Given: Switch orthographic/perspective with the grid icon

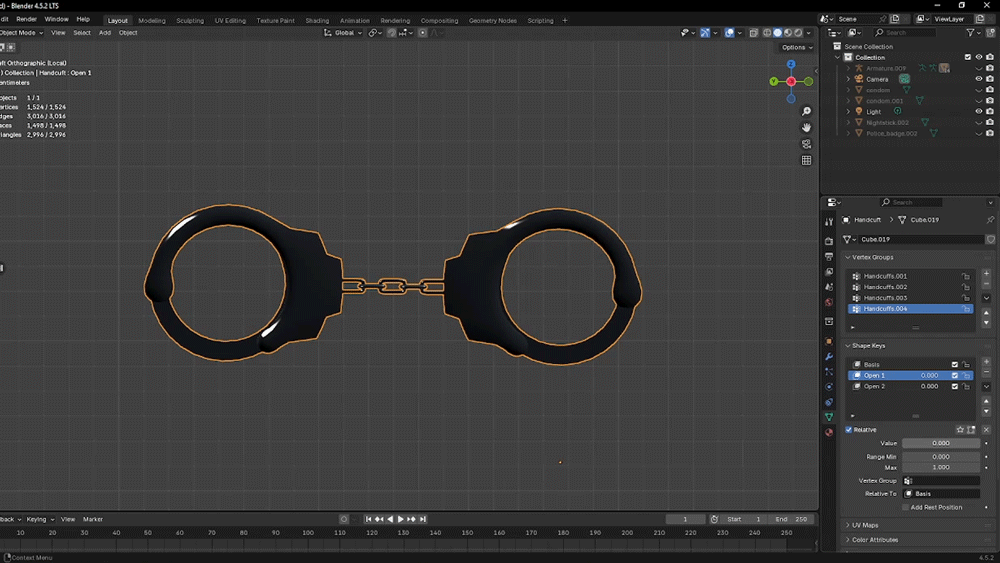Looking at the screenshot, I should pos(807,160).
